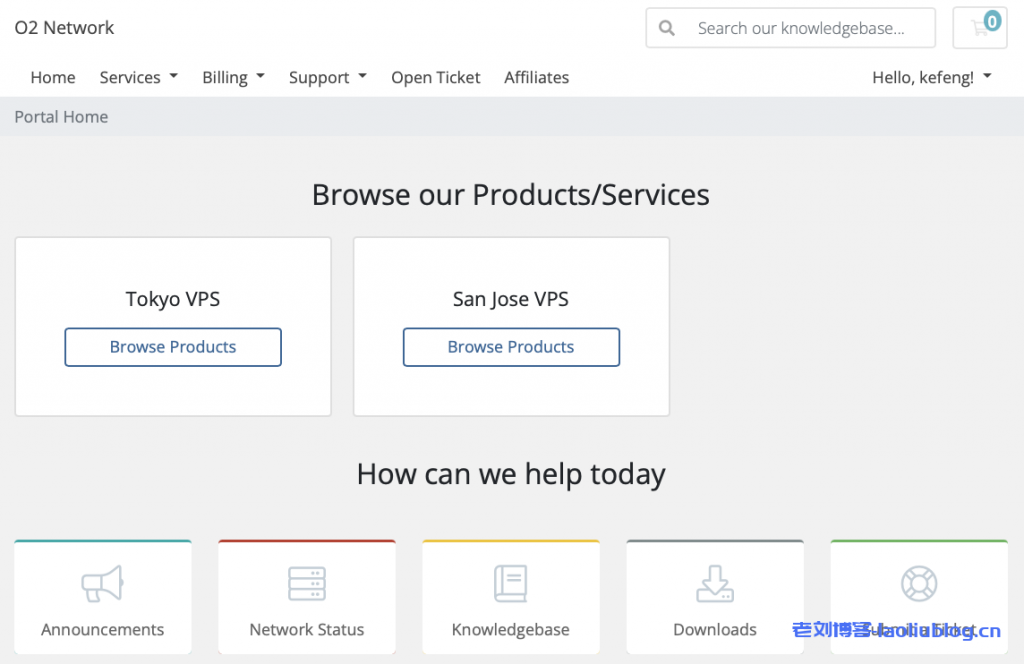Open the Knowledgebase book icon
The image size is (1024, 664).
(x=511, y=584)
